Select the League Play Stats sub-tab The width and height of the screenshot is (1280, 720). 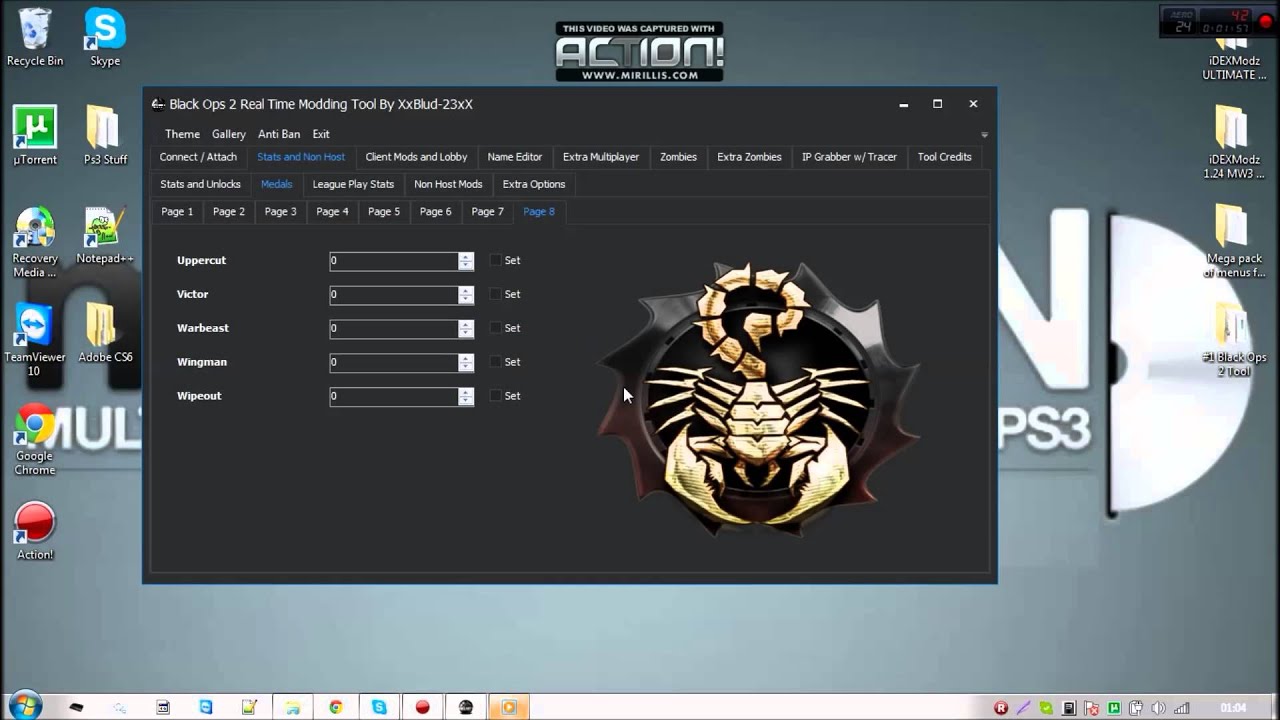pos(353,184)
